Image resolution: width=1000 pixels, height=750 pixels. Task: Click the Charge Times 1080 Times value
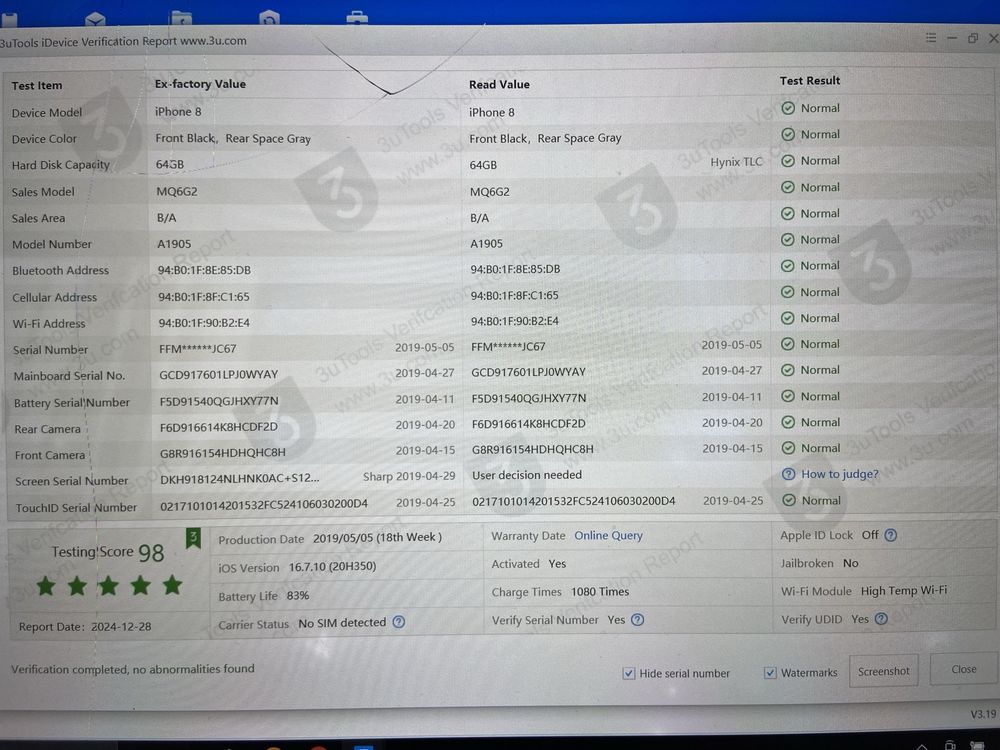click(599, 592)
